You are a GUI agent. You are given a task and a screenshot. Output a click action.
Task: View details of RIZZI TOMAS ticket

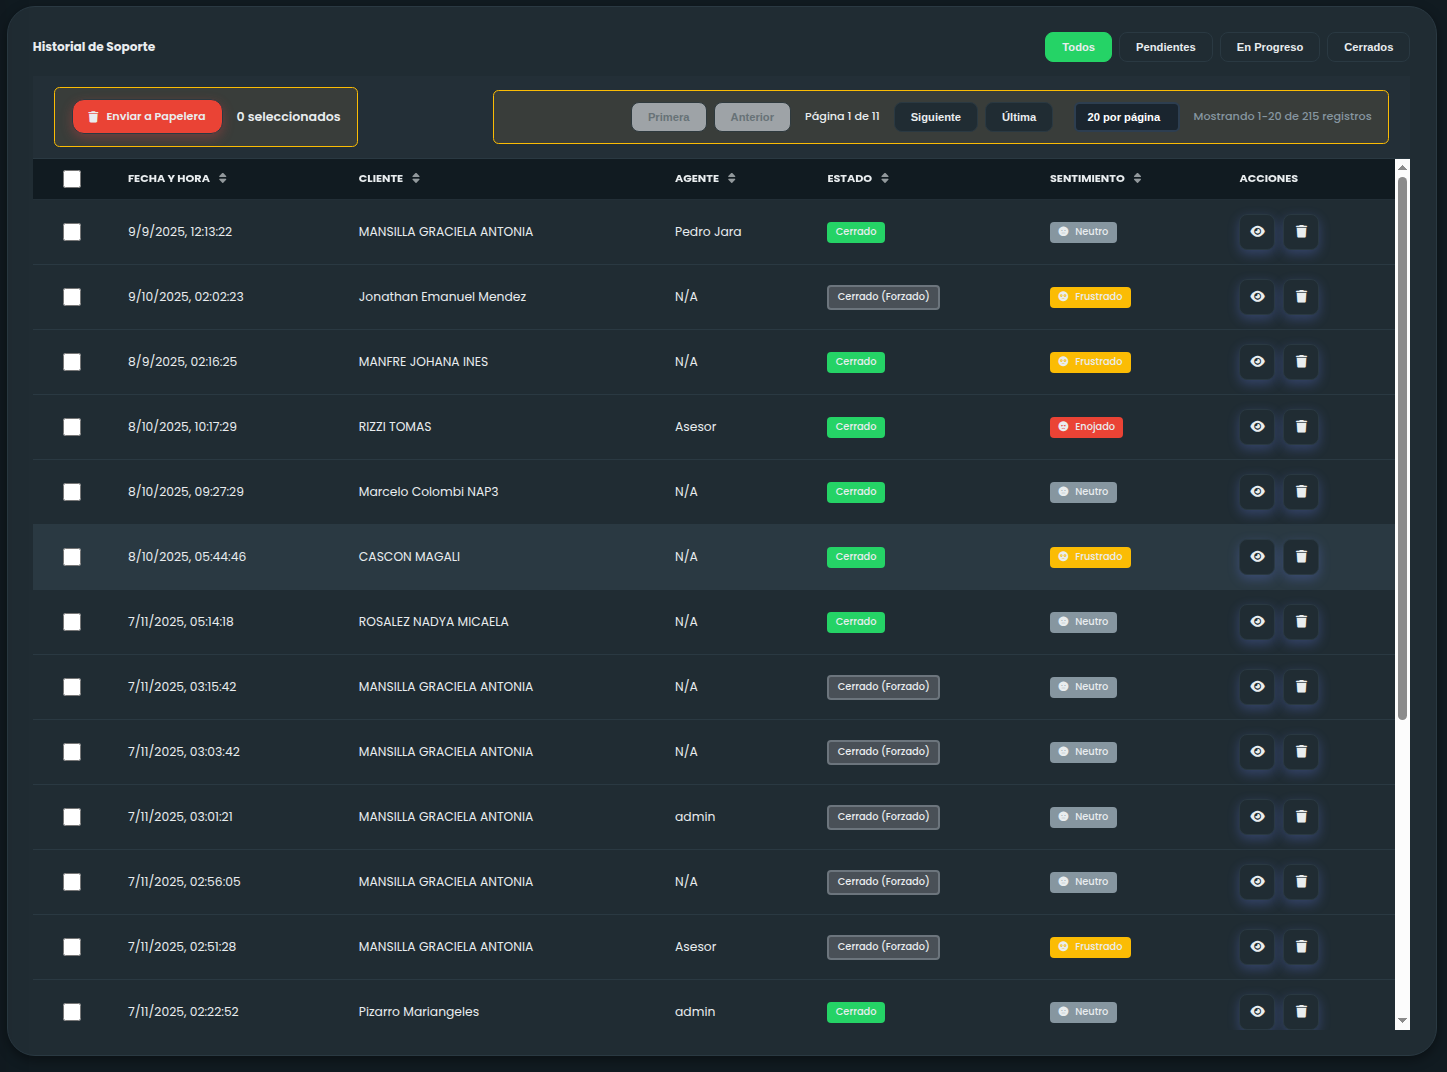1257,427
